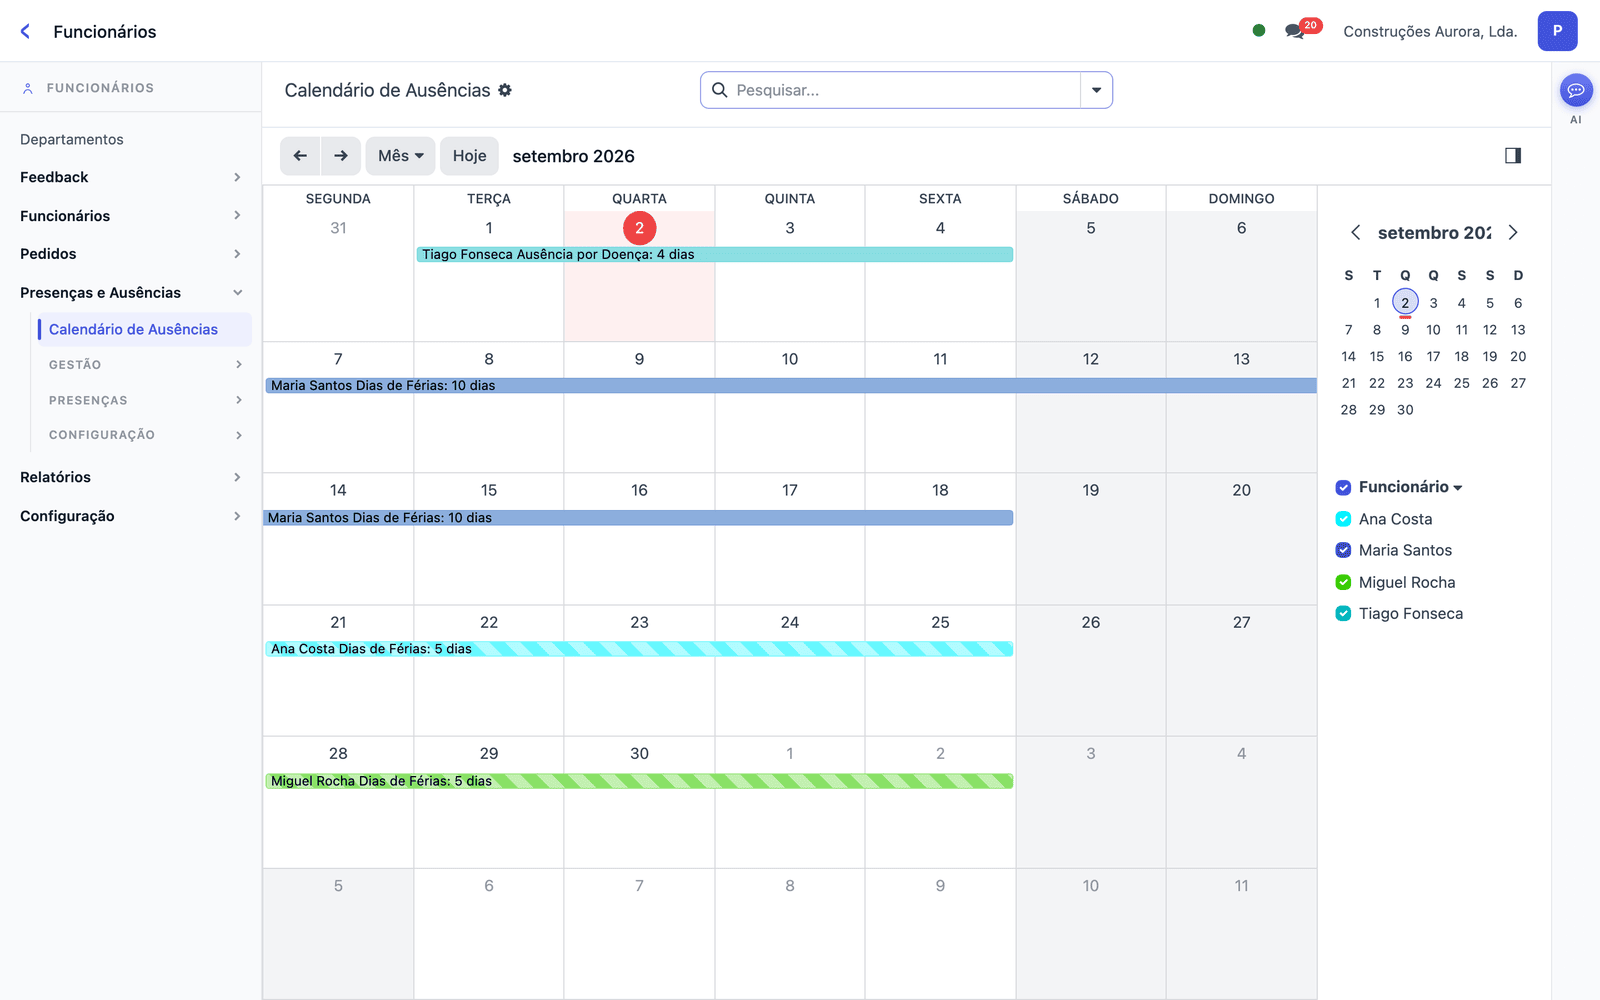Toggle the side panel icon
Screen dimensions: 1600x1000
click(x=1513, y=156)
